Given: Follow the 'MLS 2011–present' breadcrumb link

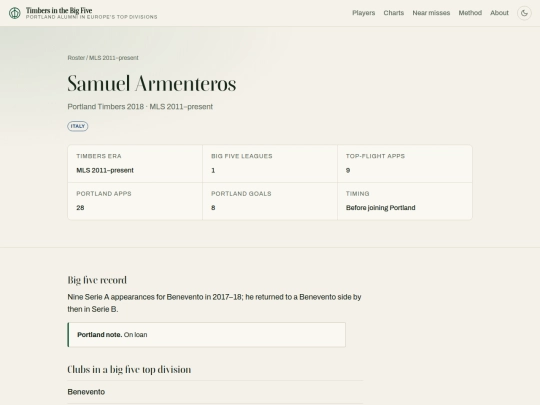Looking at the screenshot, I should click(x=114, y=58).
